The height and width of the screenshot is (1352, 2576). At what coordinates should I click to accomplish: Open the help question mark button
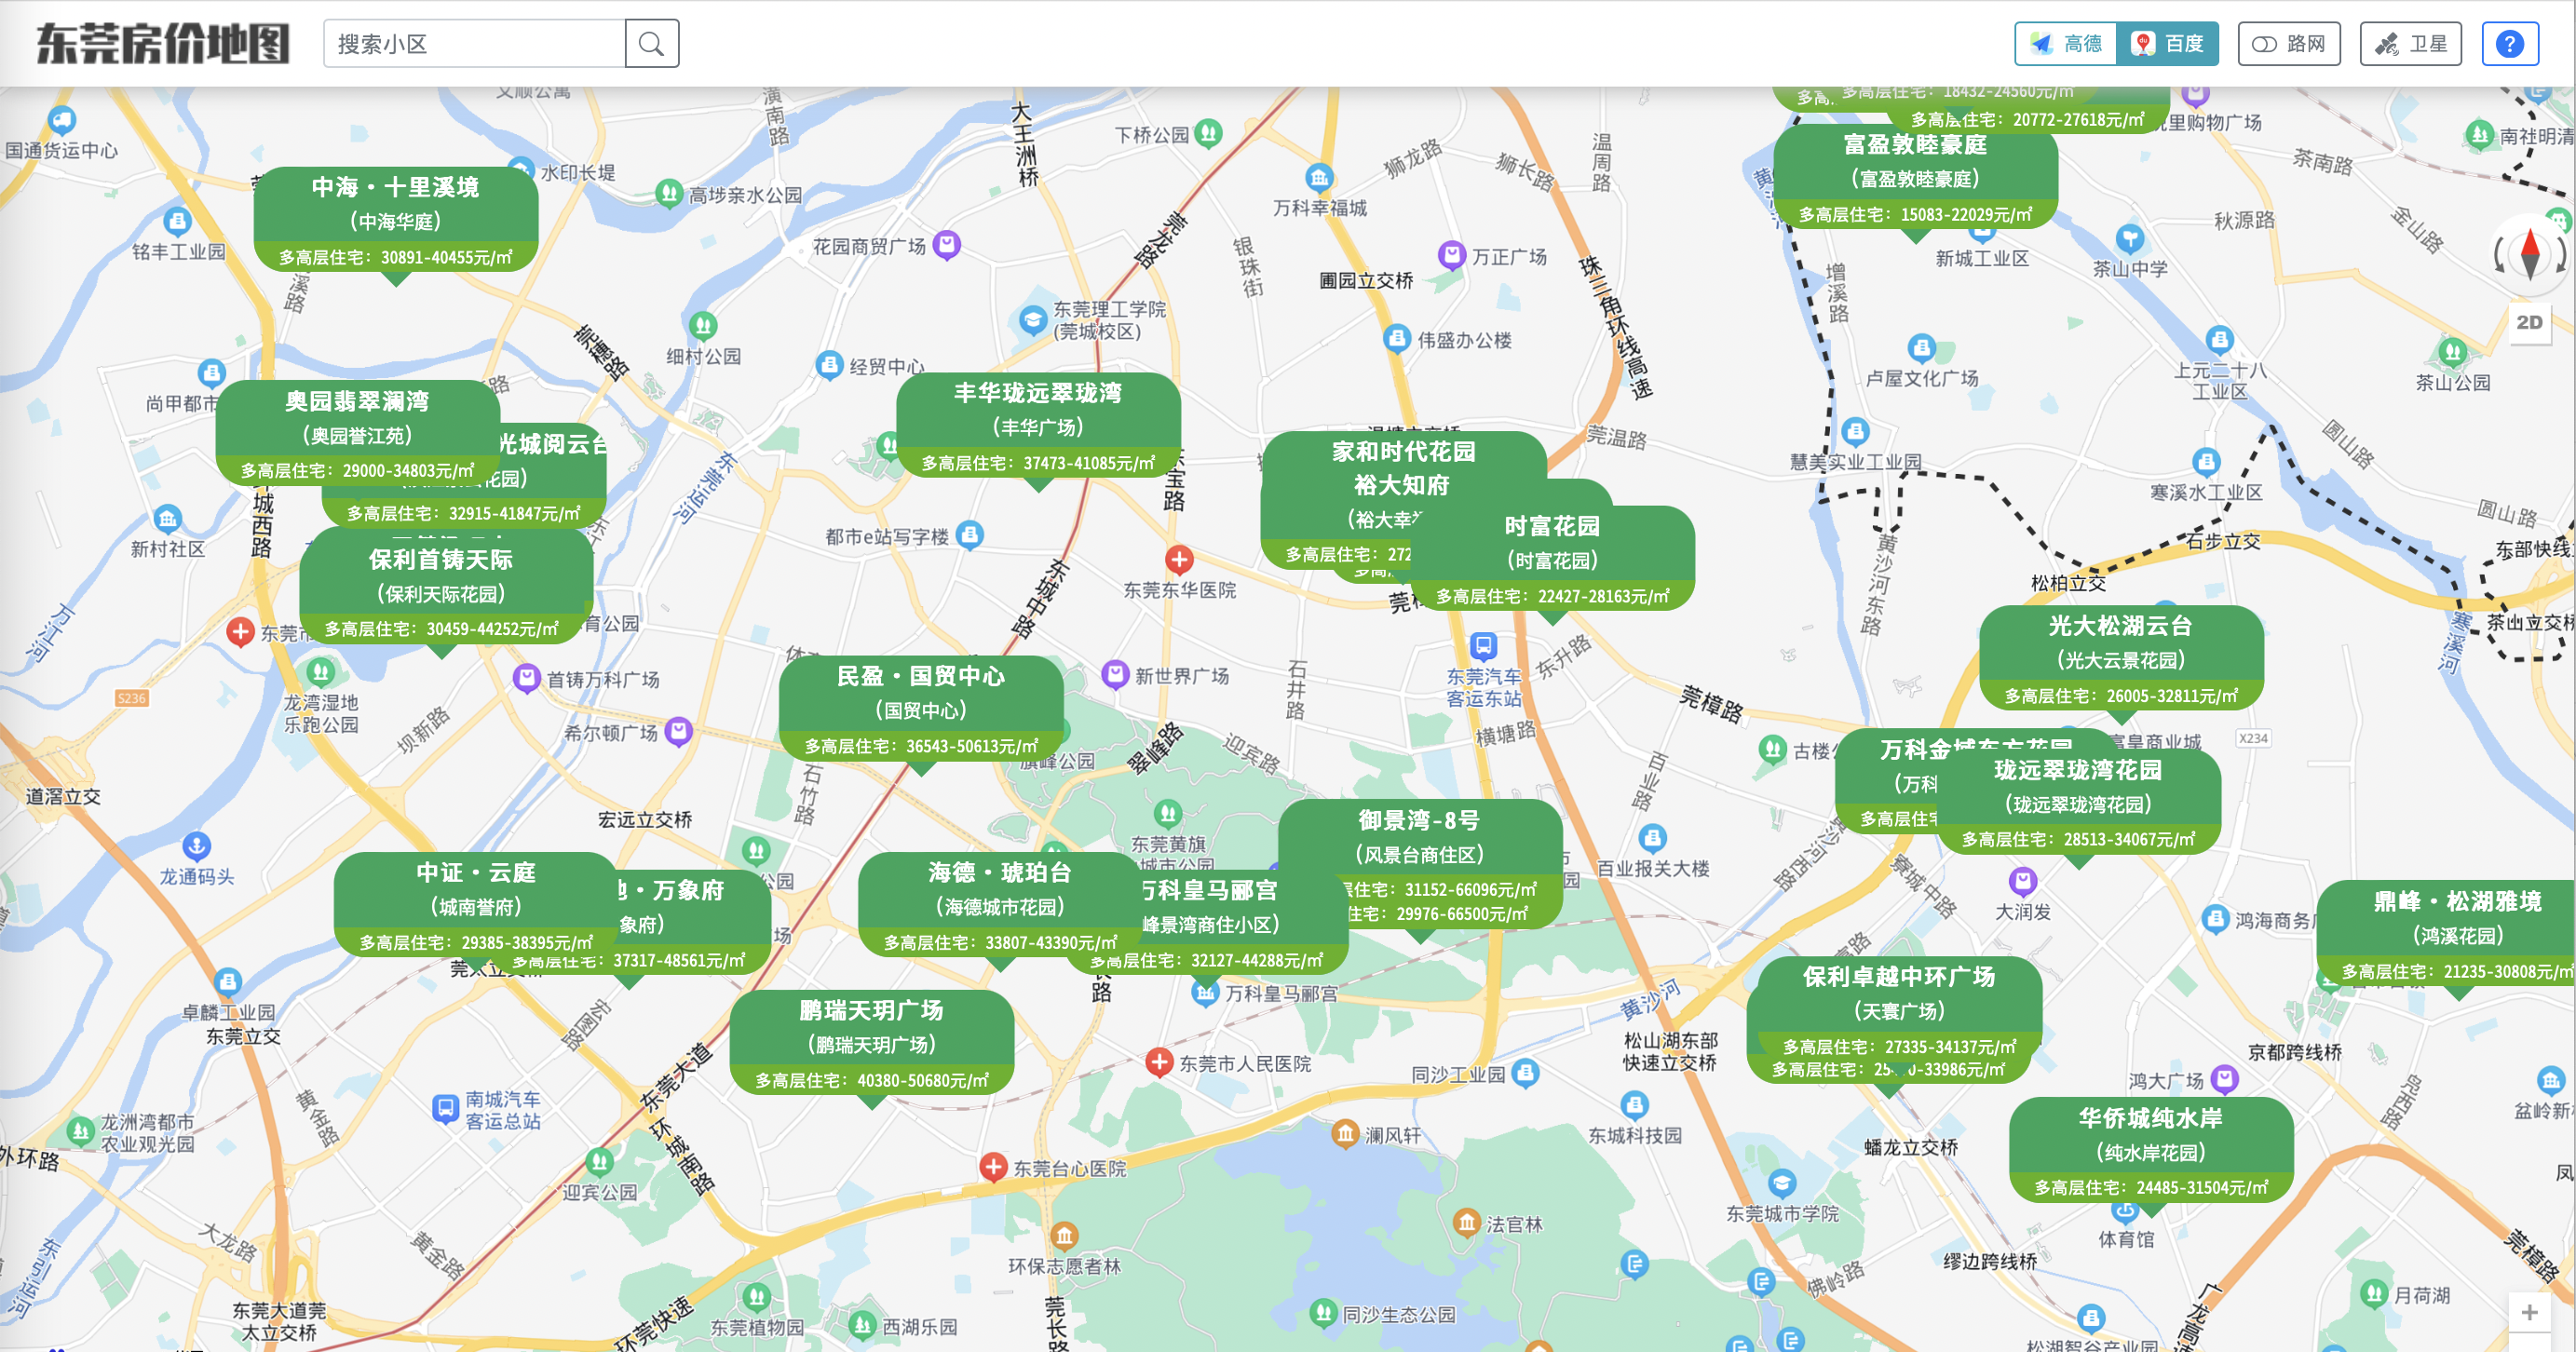(x=2509, y=44)
